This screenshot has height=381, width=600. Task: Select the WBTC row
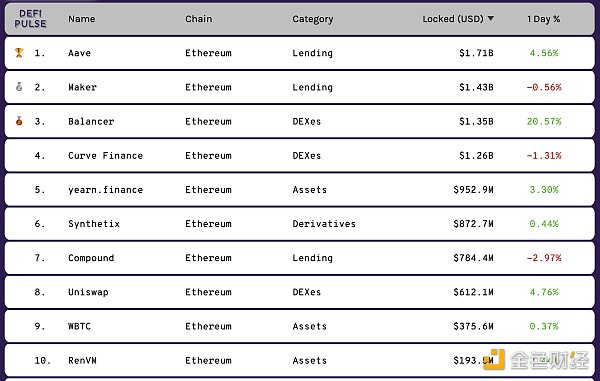(x=300, y=326)
